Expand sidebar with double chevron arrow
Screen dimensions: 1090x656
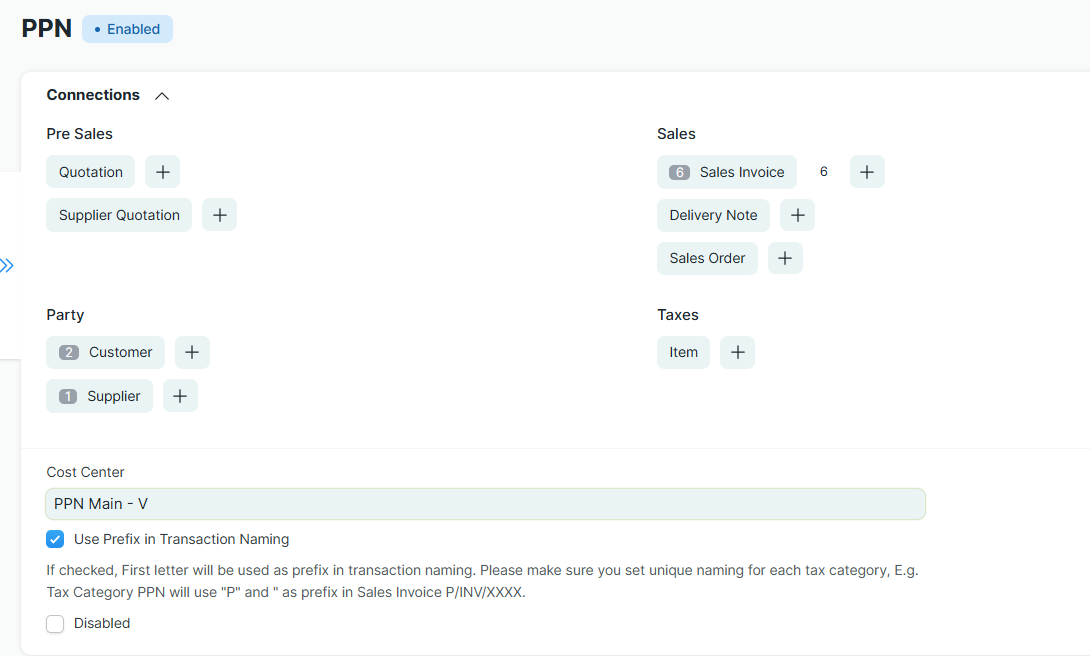8,265
